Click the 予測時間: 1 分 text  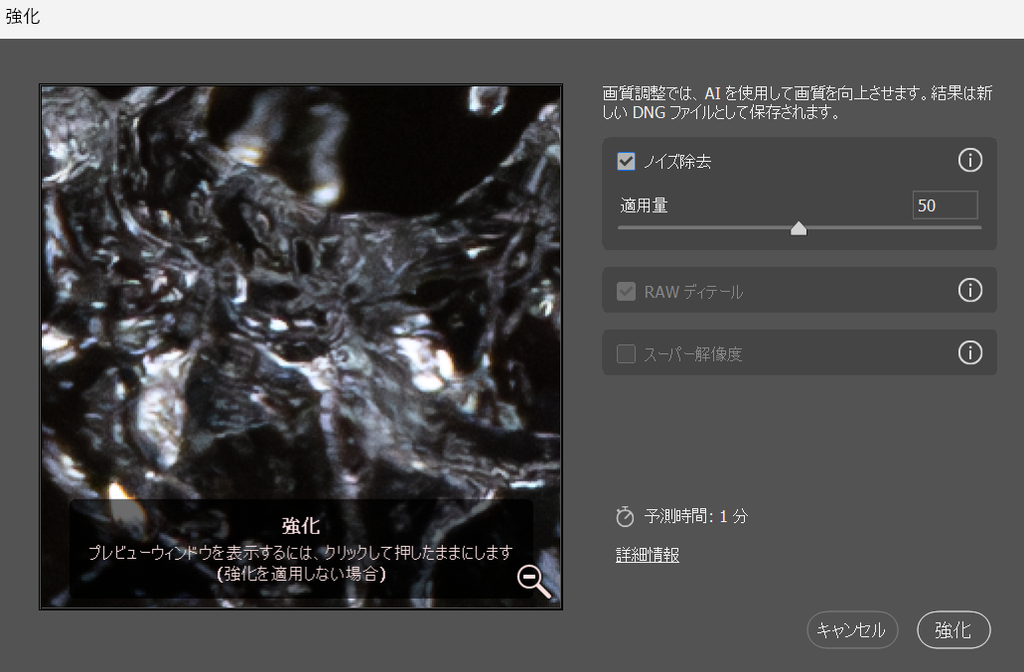(x=696, y=517)
